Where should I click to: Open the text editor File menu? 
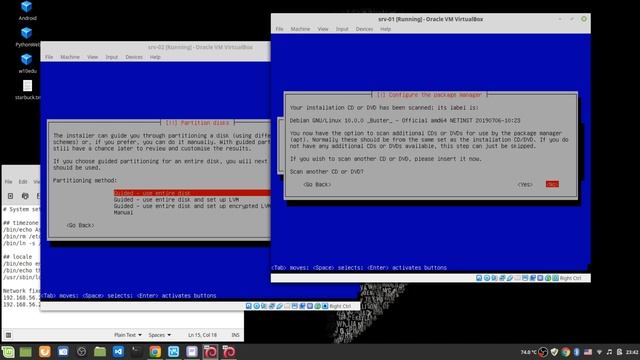(x=8, y=182)
